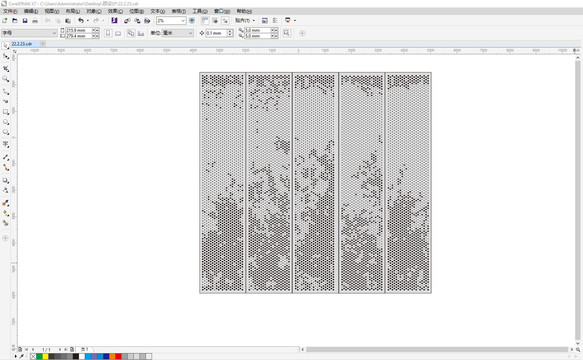Open the zoom level dropdown showing 2%
This screenshot has height=360, width=583.
coord(183,20)
